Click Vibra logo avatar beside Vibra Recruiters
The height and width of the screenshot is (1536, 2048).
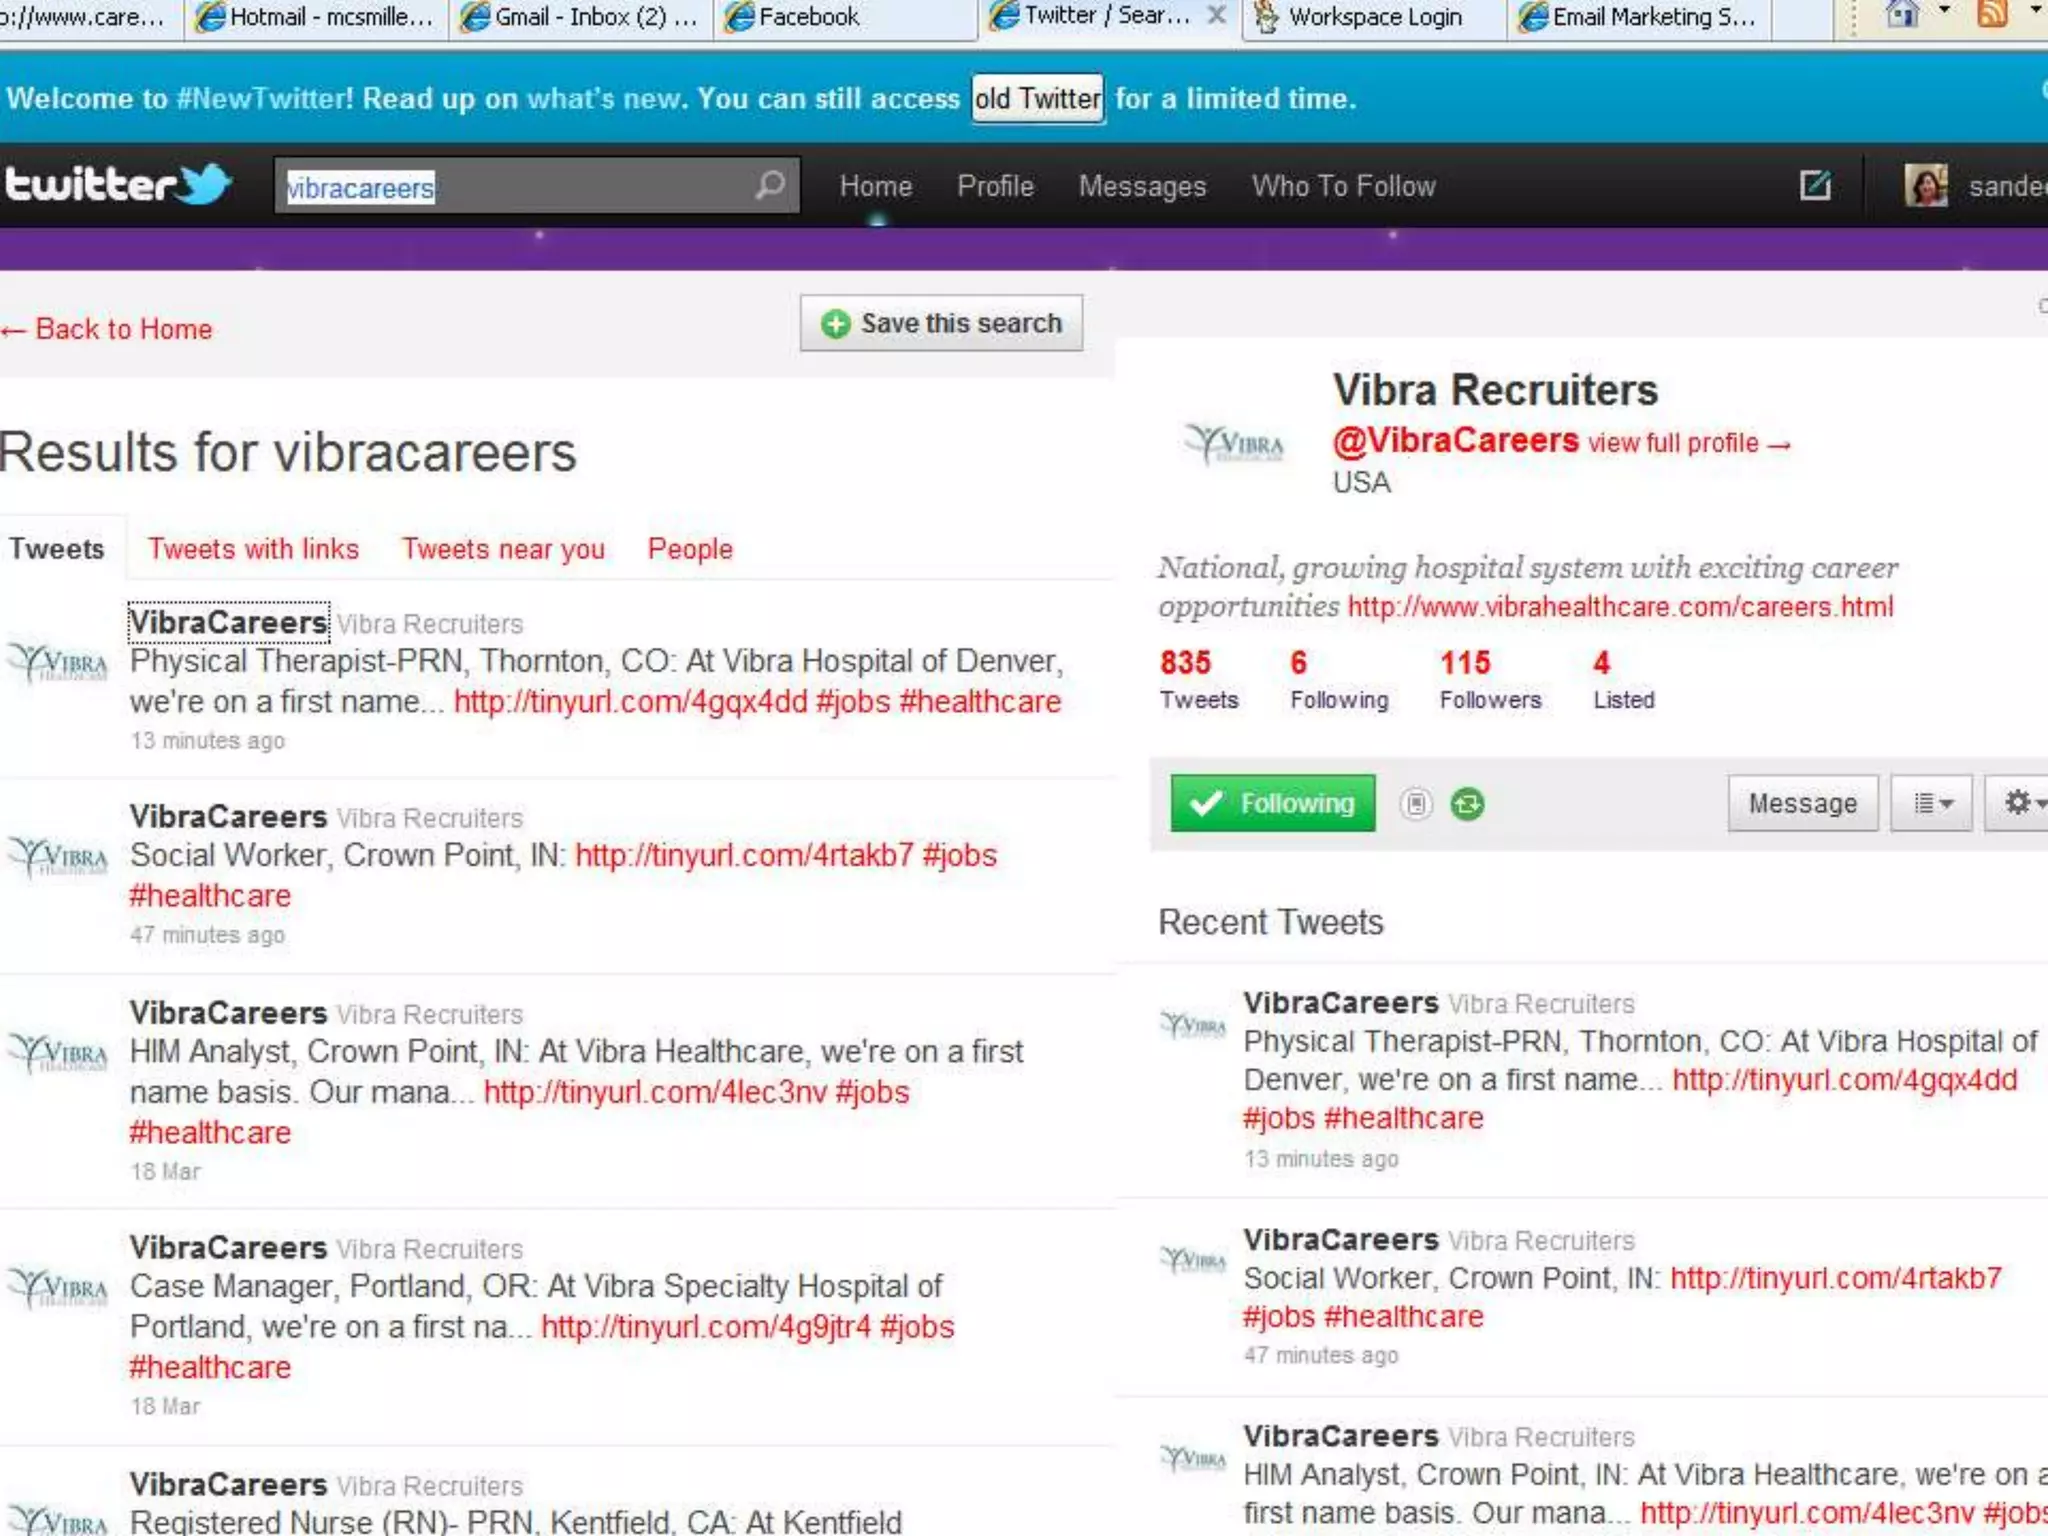click(1234, 442)
